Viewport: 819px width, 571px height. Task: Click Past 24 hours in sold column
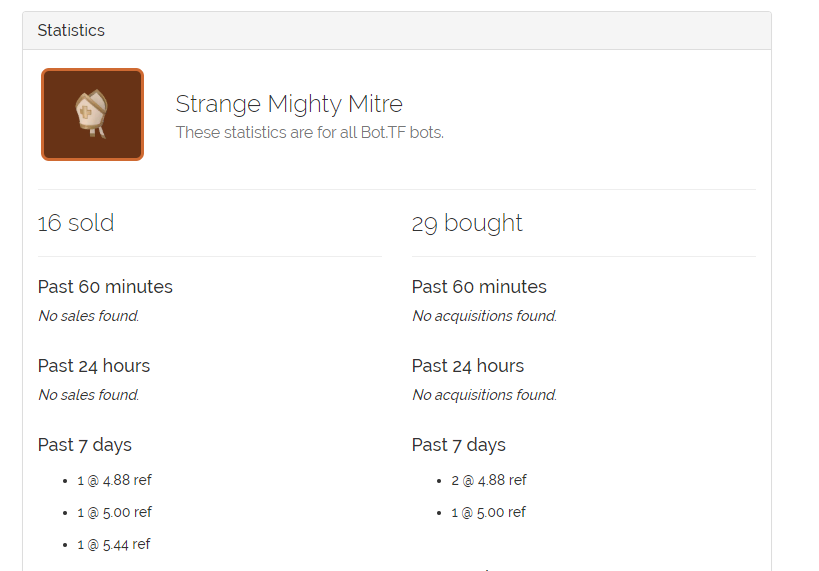[x=94, y=366]
